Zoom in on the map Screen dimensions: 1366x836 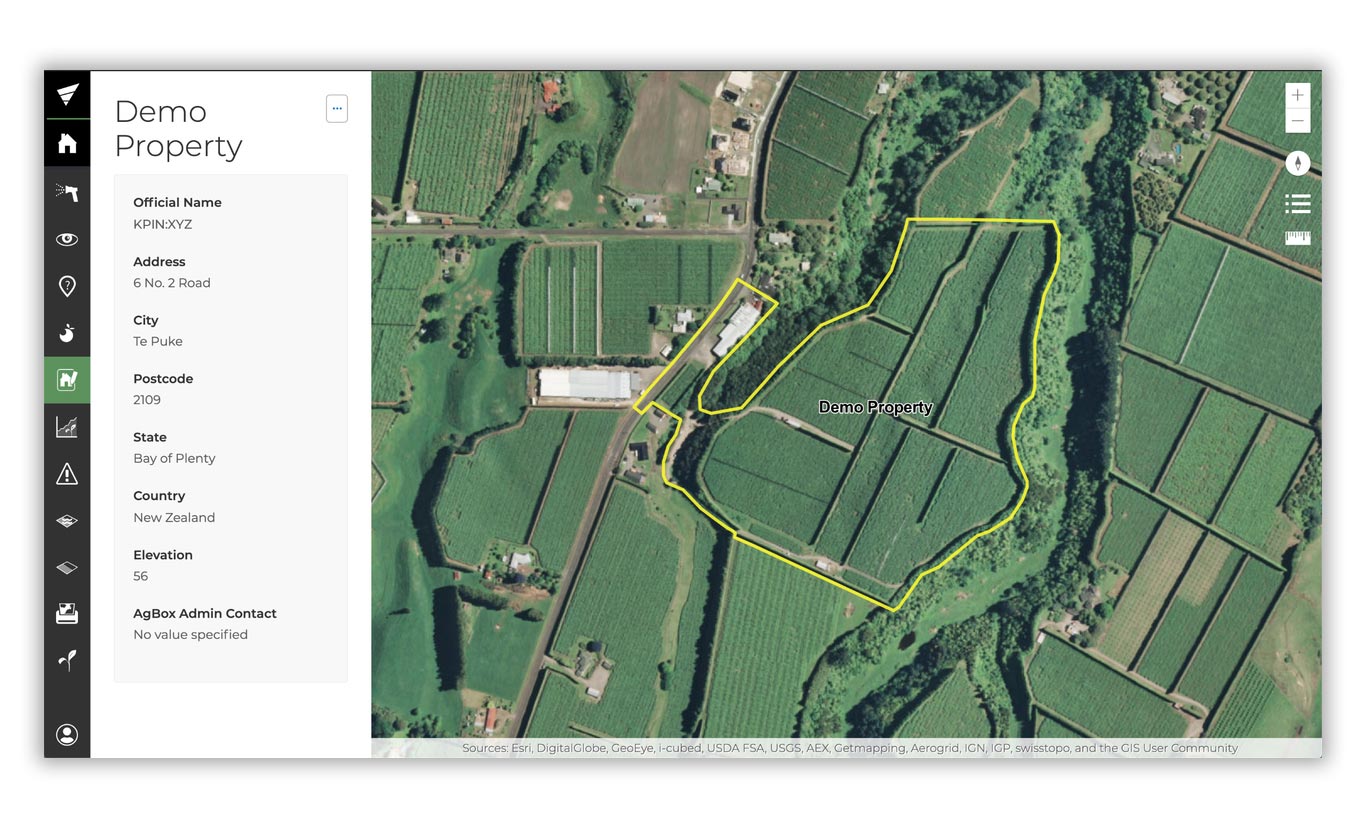tap(1297, 95)
